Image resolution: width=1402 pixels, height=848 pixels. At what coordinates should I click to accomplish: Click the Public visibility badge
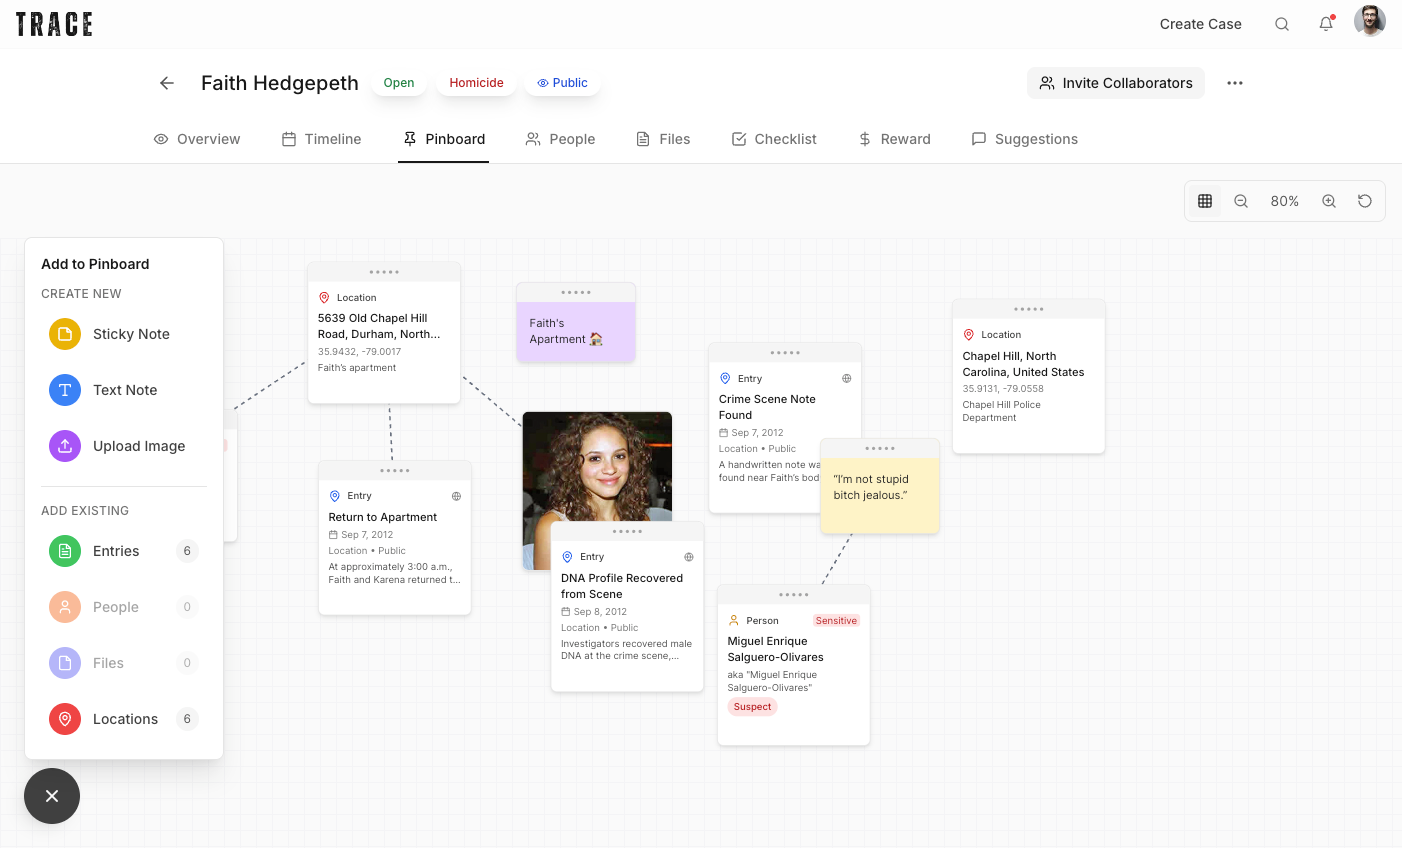coord(562,83)
